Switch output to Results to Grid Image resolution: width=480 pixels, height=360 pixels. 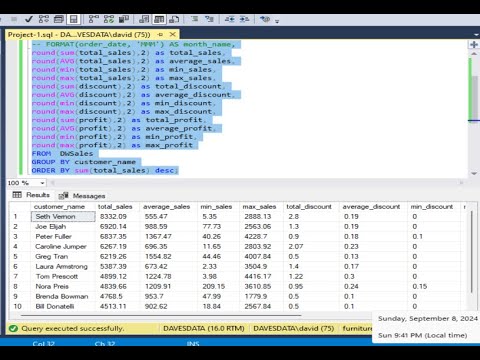[159, 19]
